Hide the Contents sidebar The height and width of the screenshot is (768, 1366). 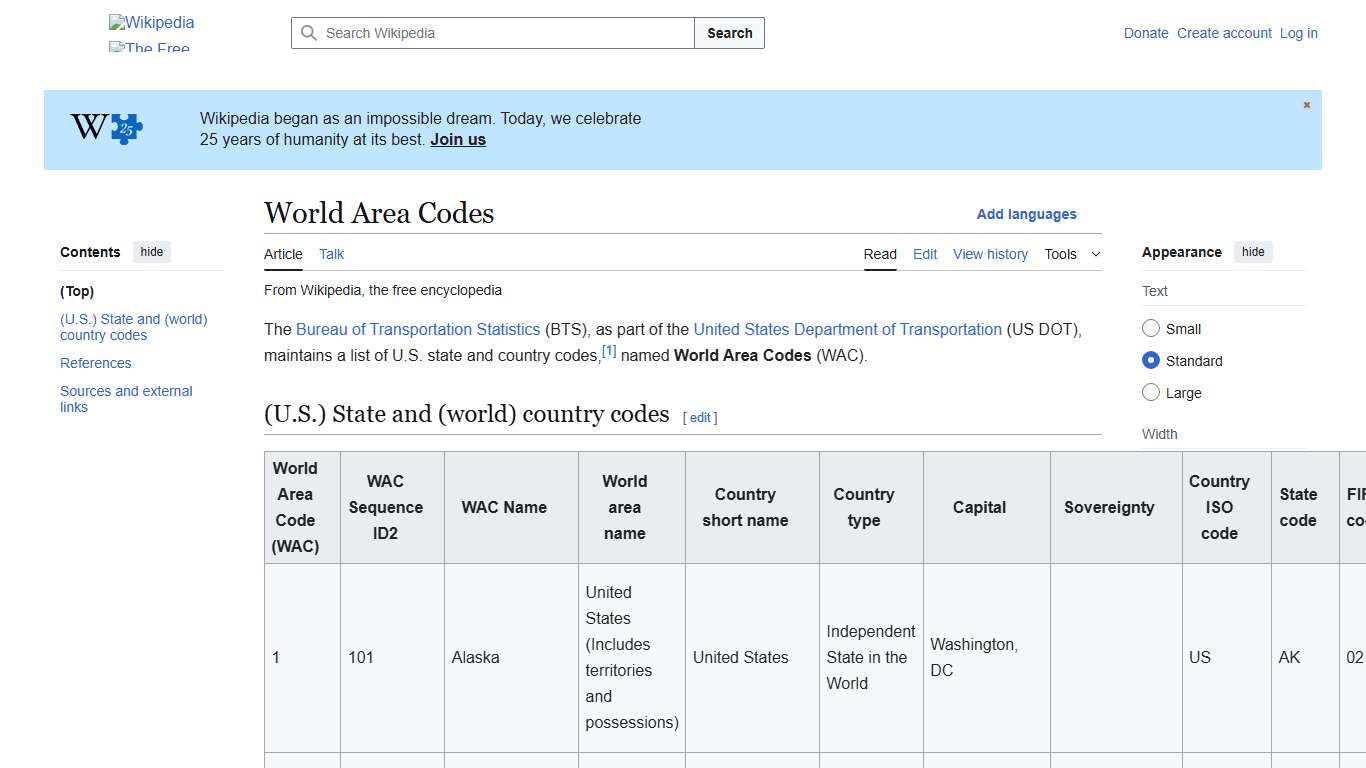[151, 252]
